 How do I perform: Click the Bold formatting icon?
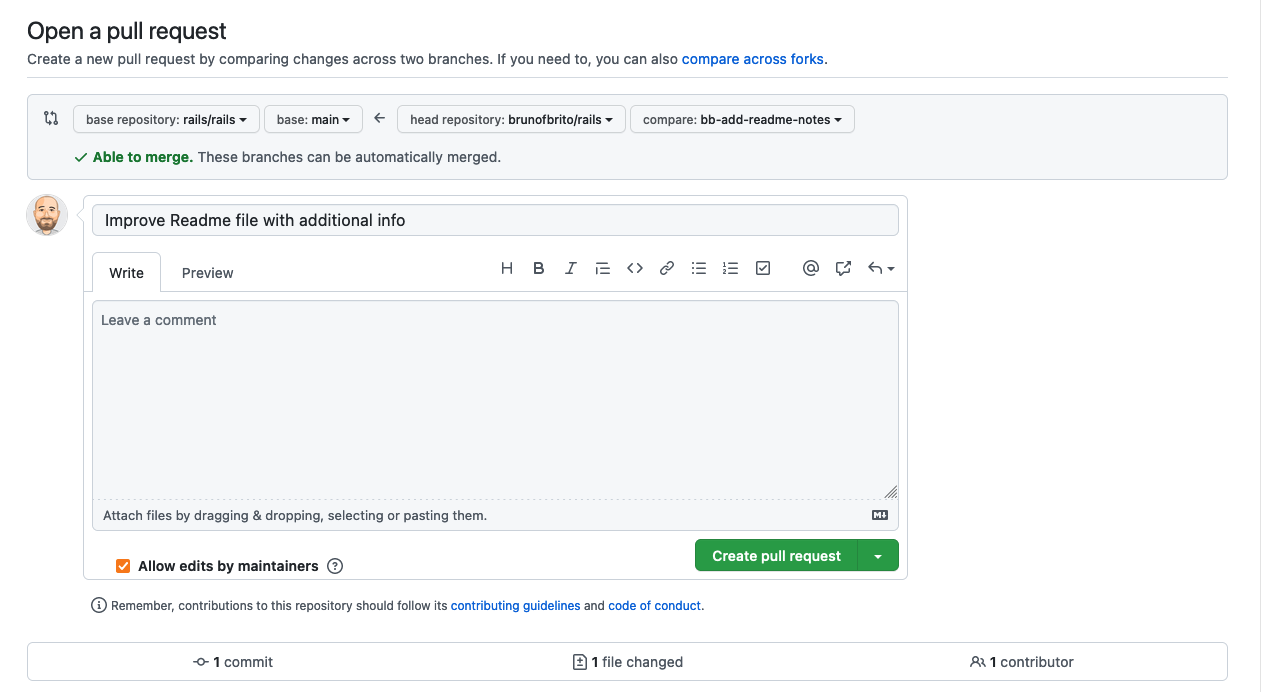(x=538, y=268)
